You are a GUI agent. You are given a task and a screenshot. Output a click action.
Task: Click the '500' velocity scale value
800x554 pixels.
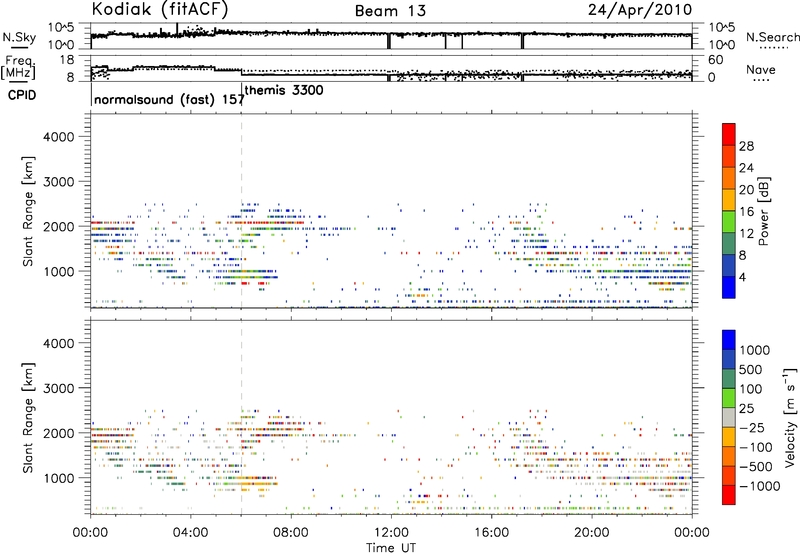[753, 370]
